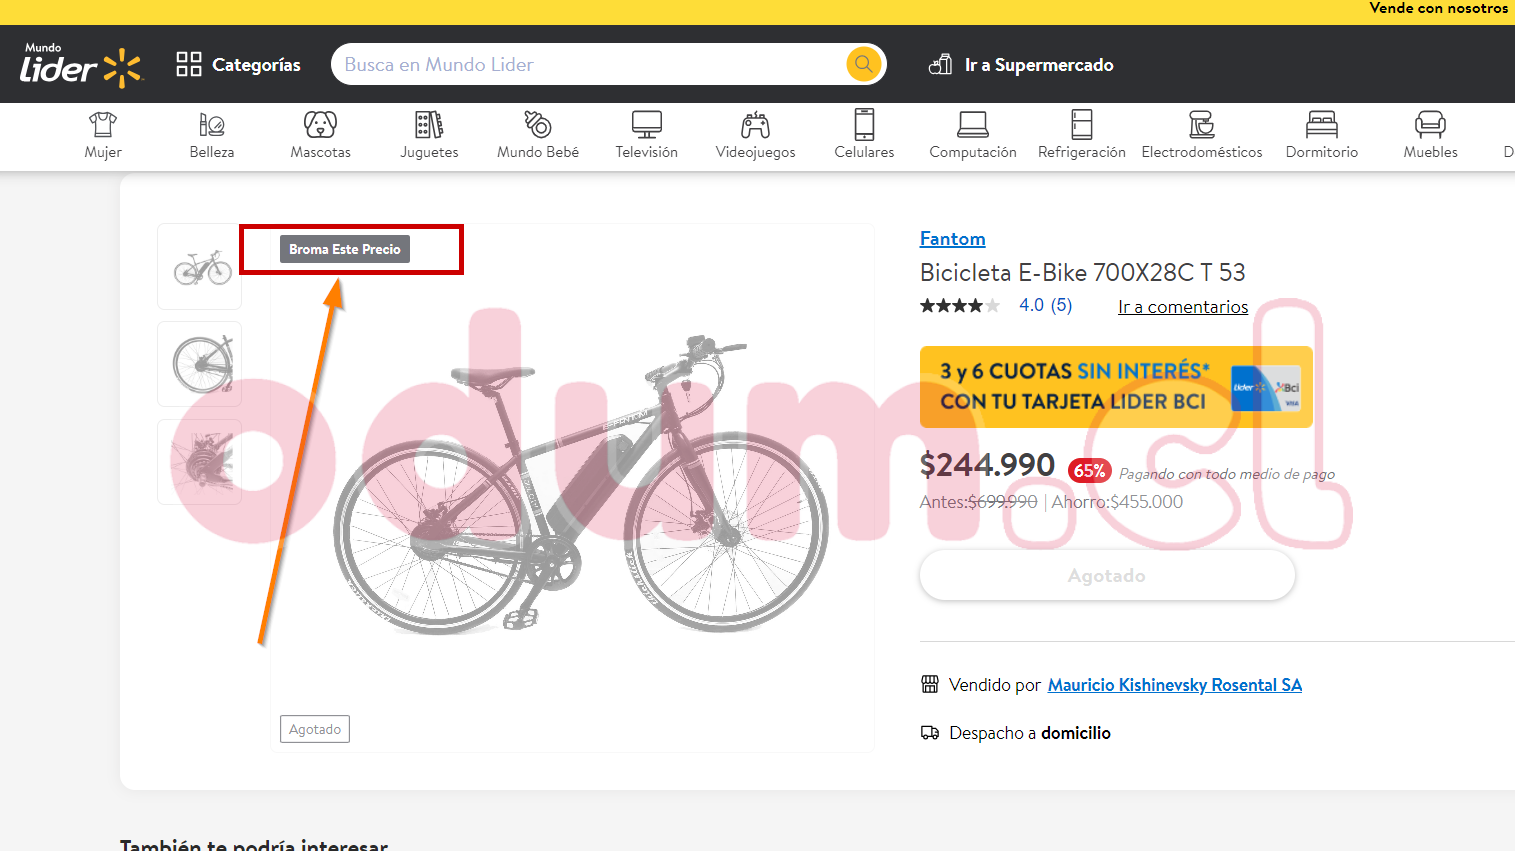Open the Videojuegos category
The image size is (1515, 851).
(x=755, y=135)
